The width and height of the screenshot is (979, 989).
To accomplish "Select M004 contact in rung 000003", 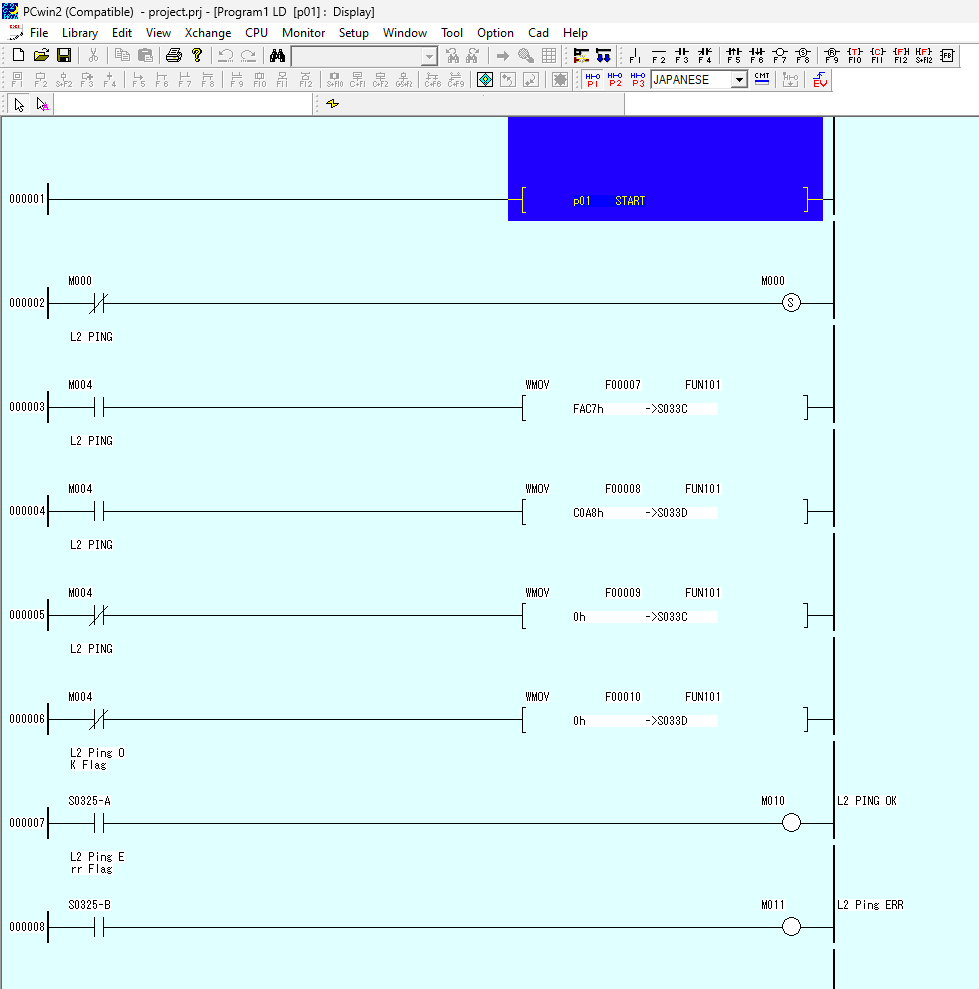I will [98, 407].
